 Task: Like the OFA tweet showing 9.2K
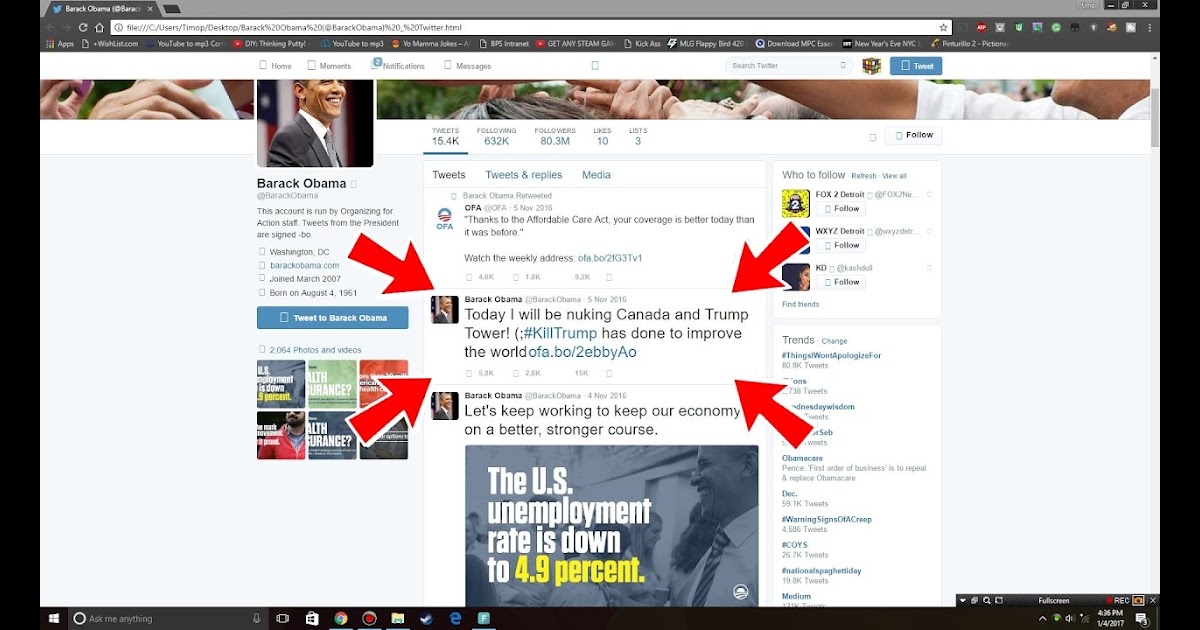coord(581,276)
